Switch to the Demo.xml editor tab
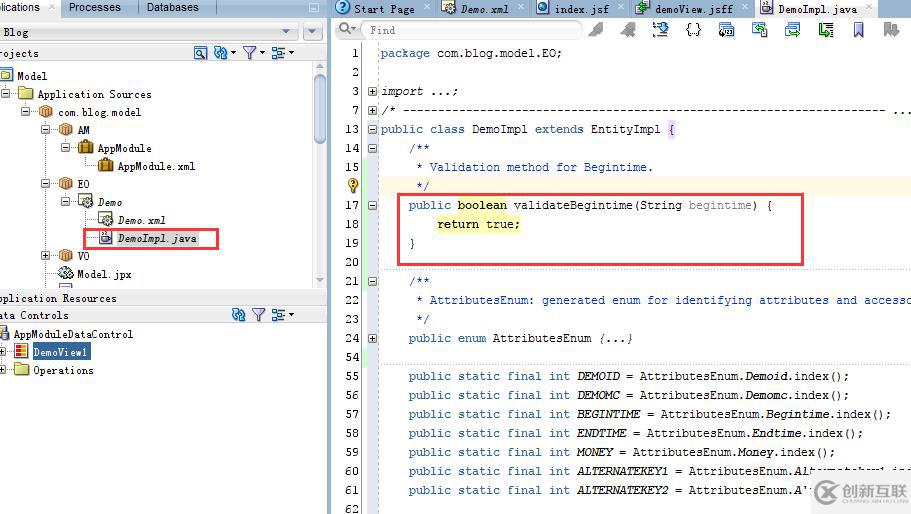 coord(485,9)
